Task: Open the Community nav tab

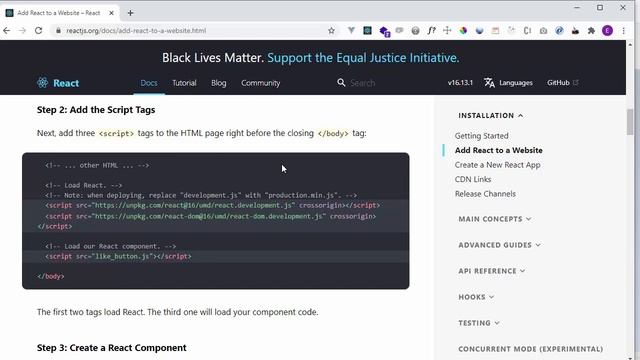Action: click(x=260, y=83)
